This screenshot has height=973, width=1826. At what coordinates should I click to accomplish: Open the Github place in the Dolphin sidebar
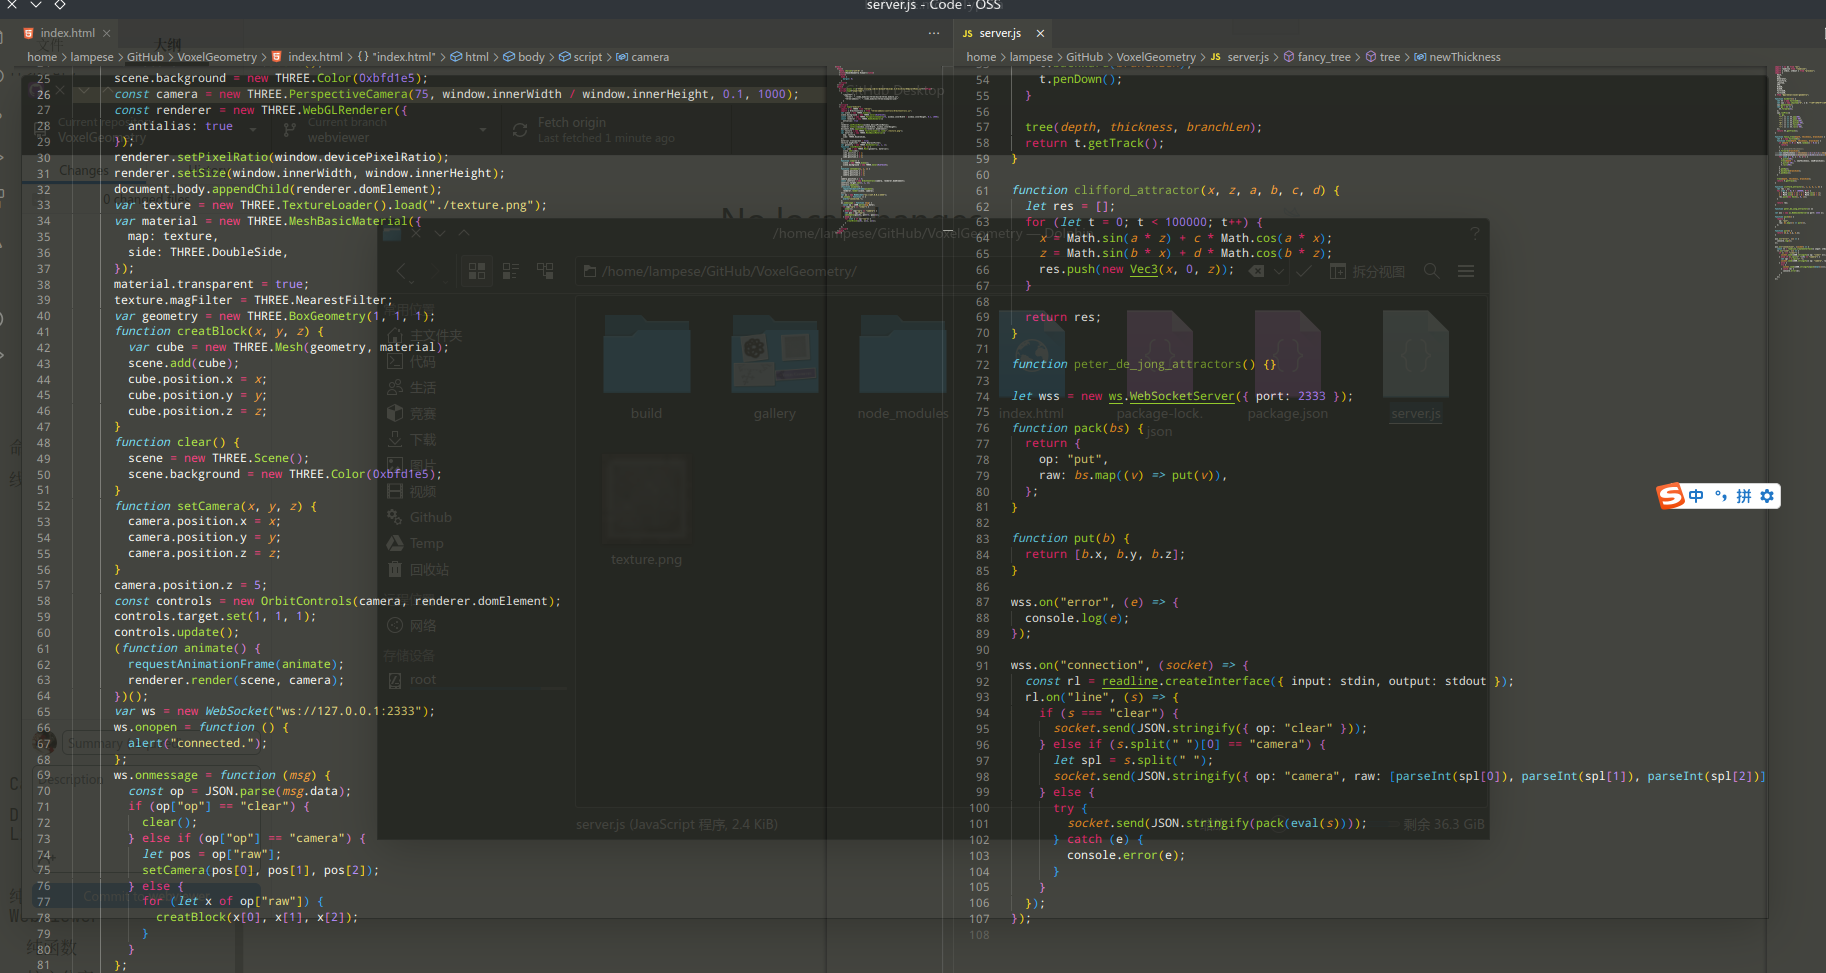[x=420, y=517]
